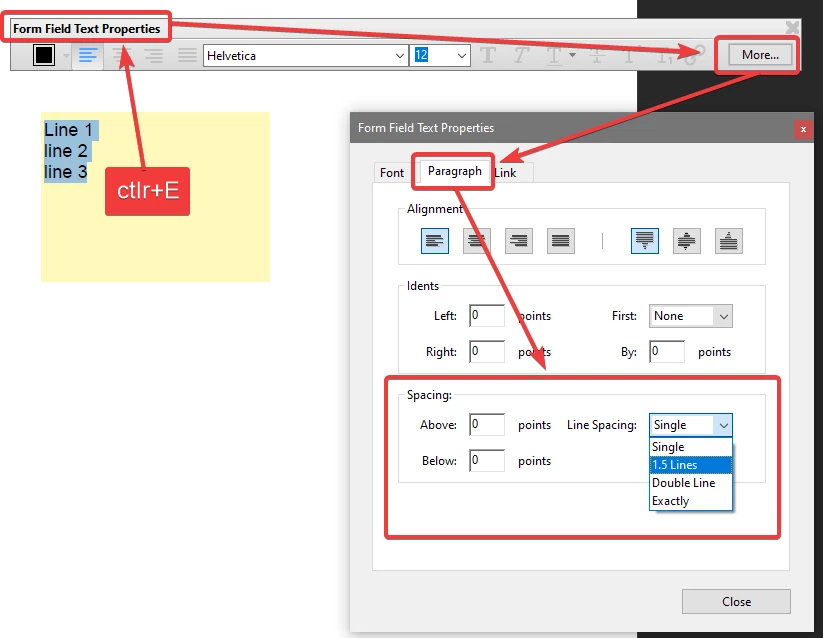Align text left in toolbar
This screenshot has height=638, width=823.
click(x=88, y=55)
